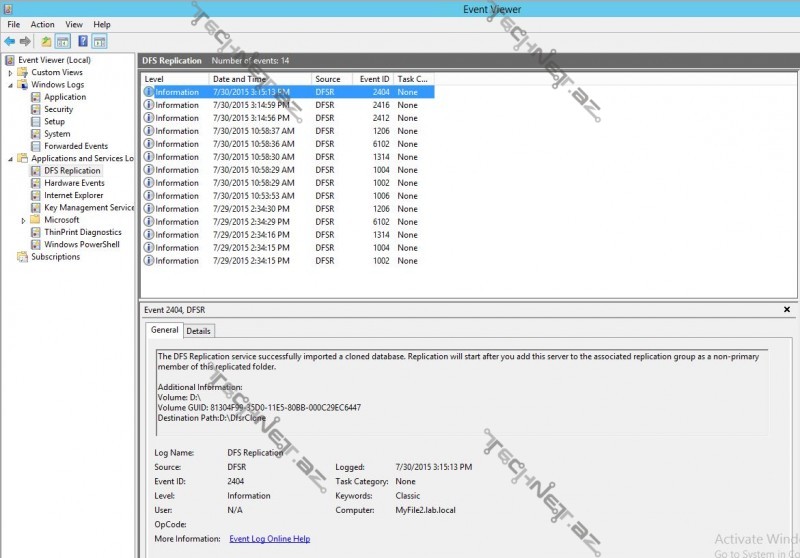Open the Action menu
The image size is (800, 558).
point(43,24)
